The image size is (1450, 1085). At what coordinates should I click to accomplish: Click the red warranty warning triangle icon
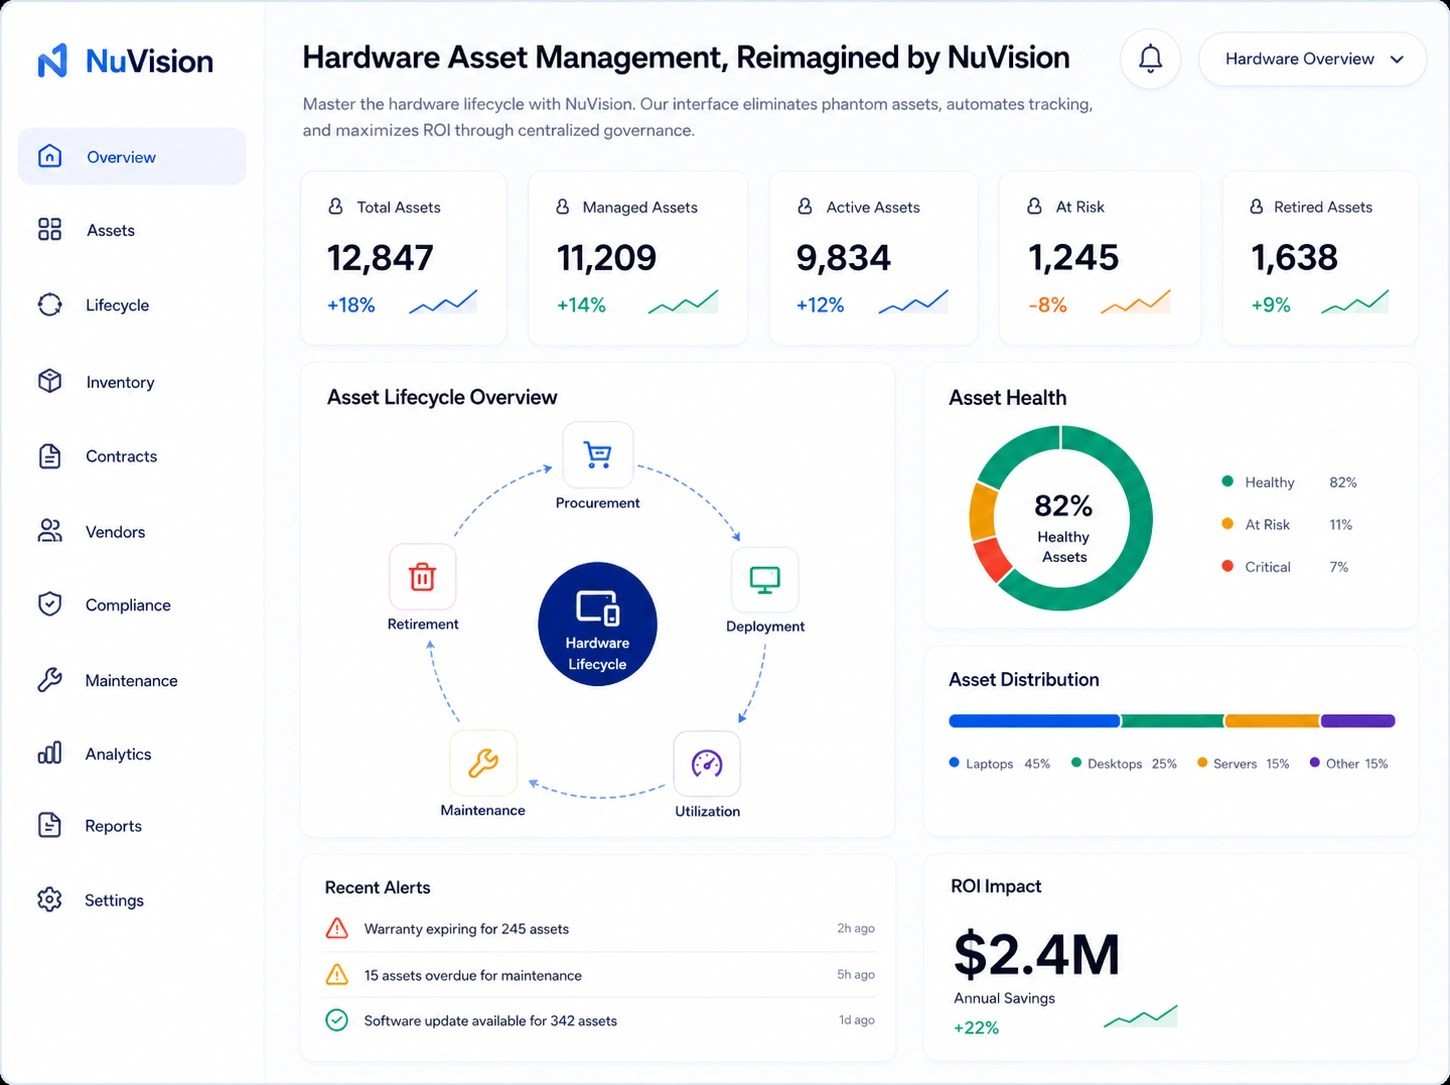[x=337, y=928]
